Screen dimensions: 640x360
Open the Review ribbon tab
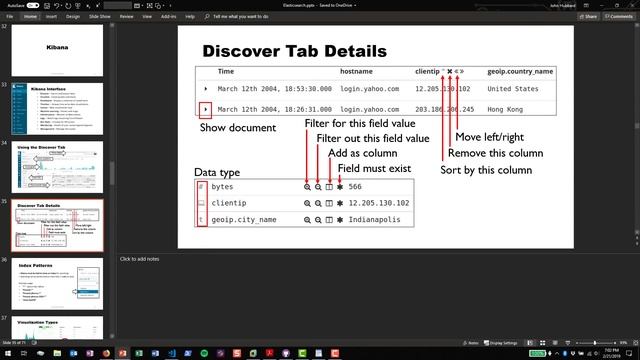tap(127, 17)
